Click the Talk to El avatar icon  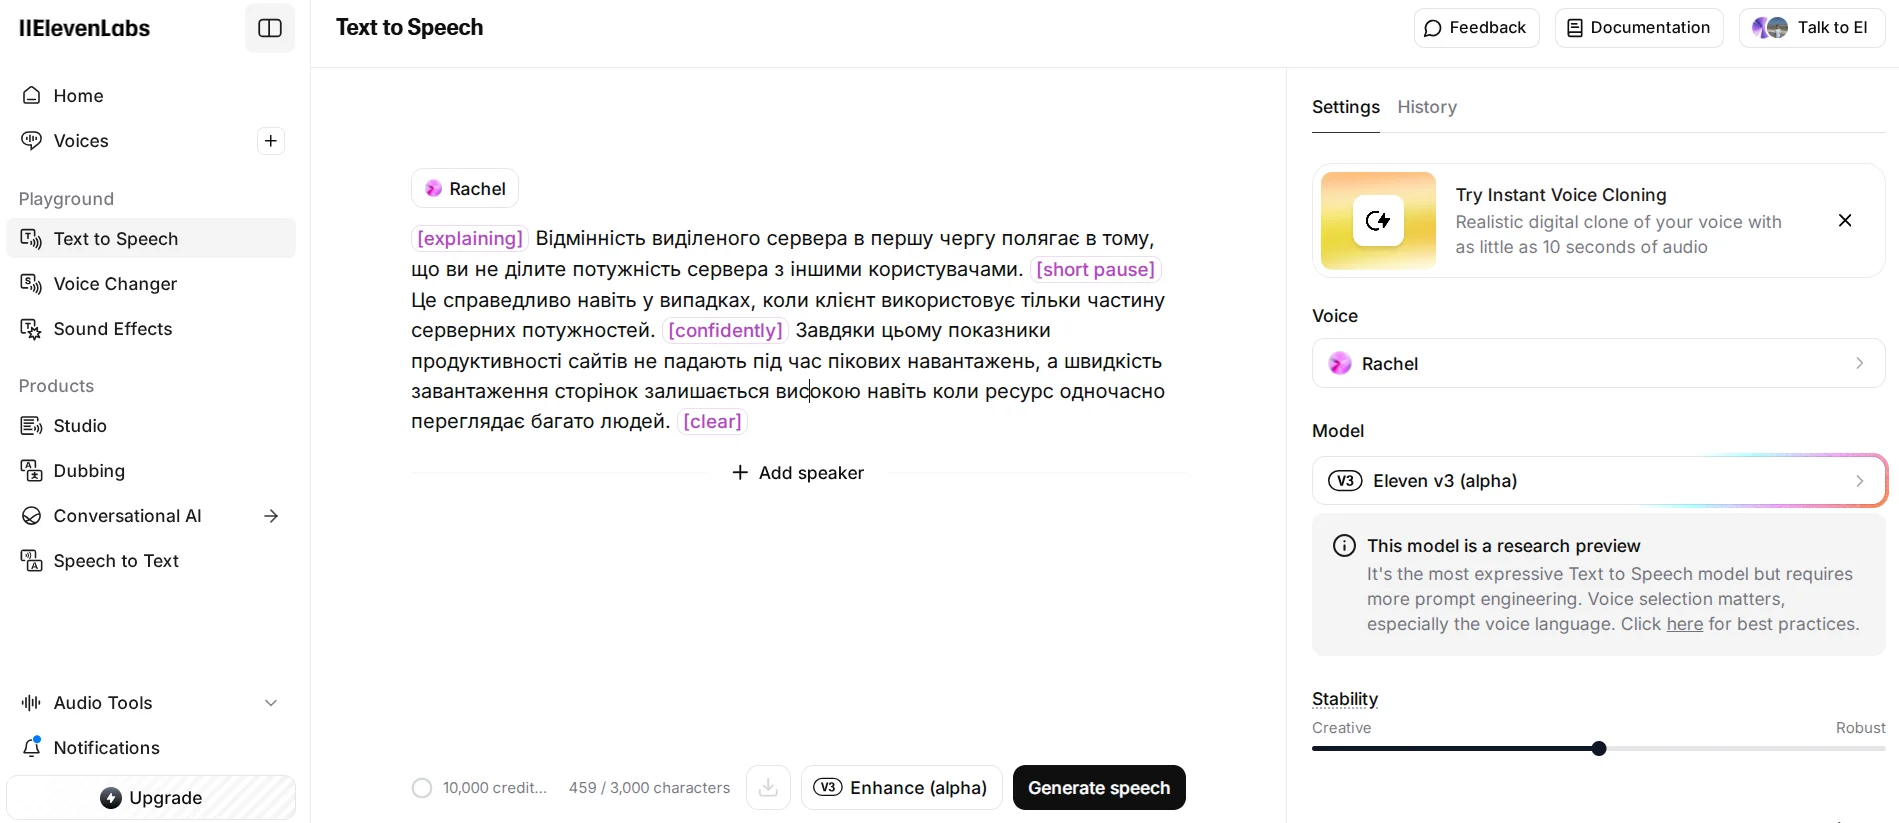(x=1770, y=28)
